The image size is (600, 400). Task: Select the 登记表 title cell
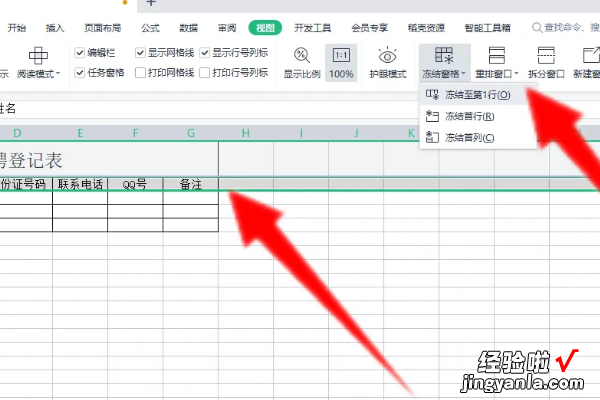pyautogui.click(x=109, y=160)
